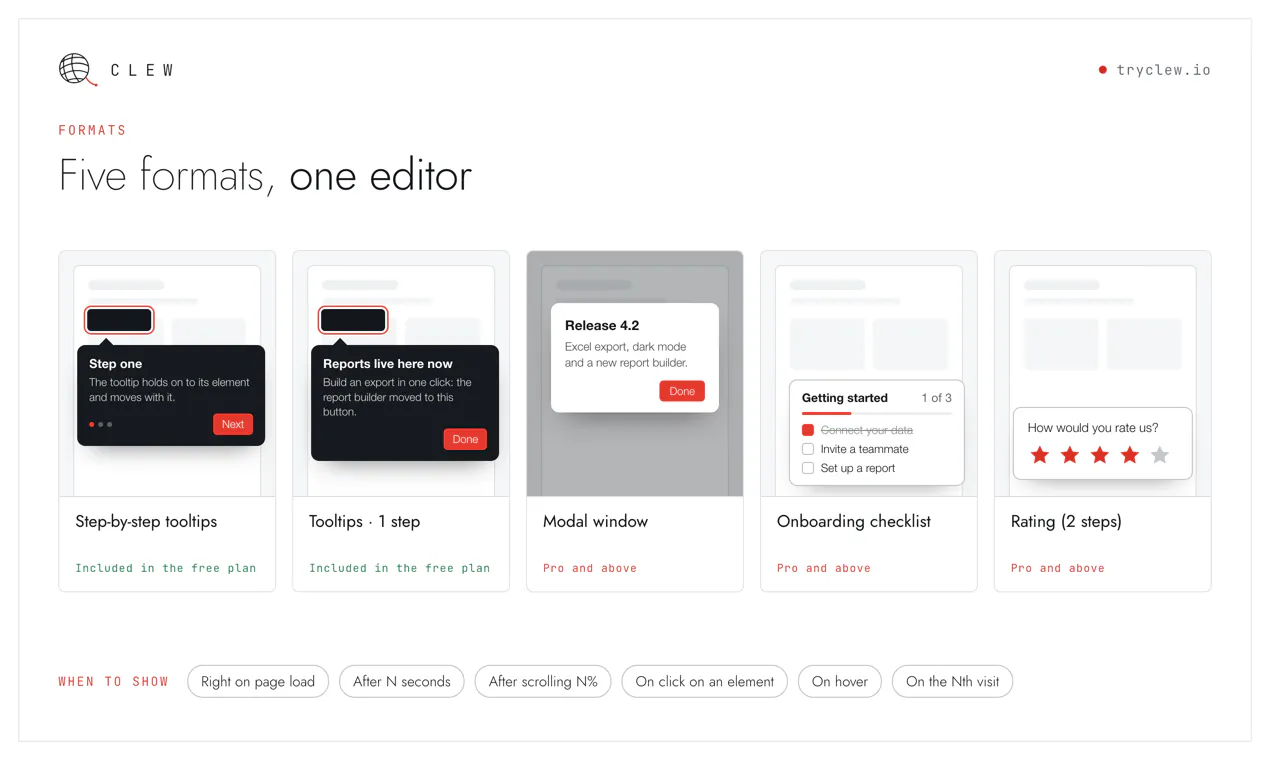
Task: Click Pro and above under Onboarding checklist
Action: (x=824, y=568)
